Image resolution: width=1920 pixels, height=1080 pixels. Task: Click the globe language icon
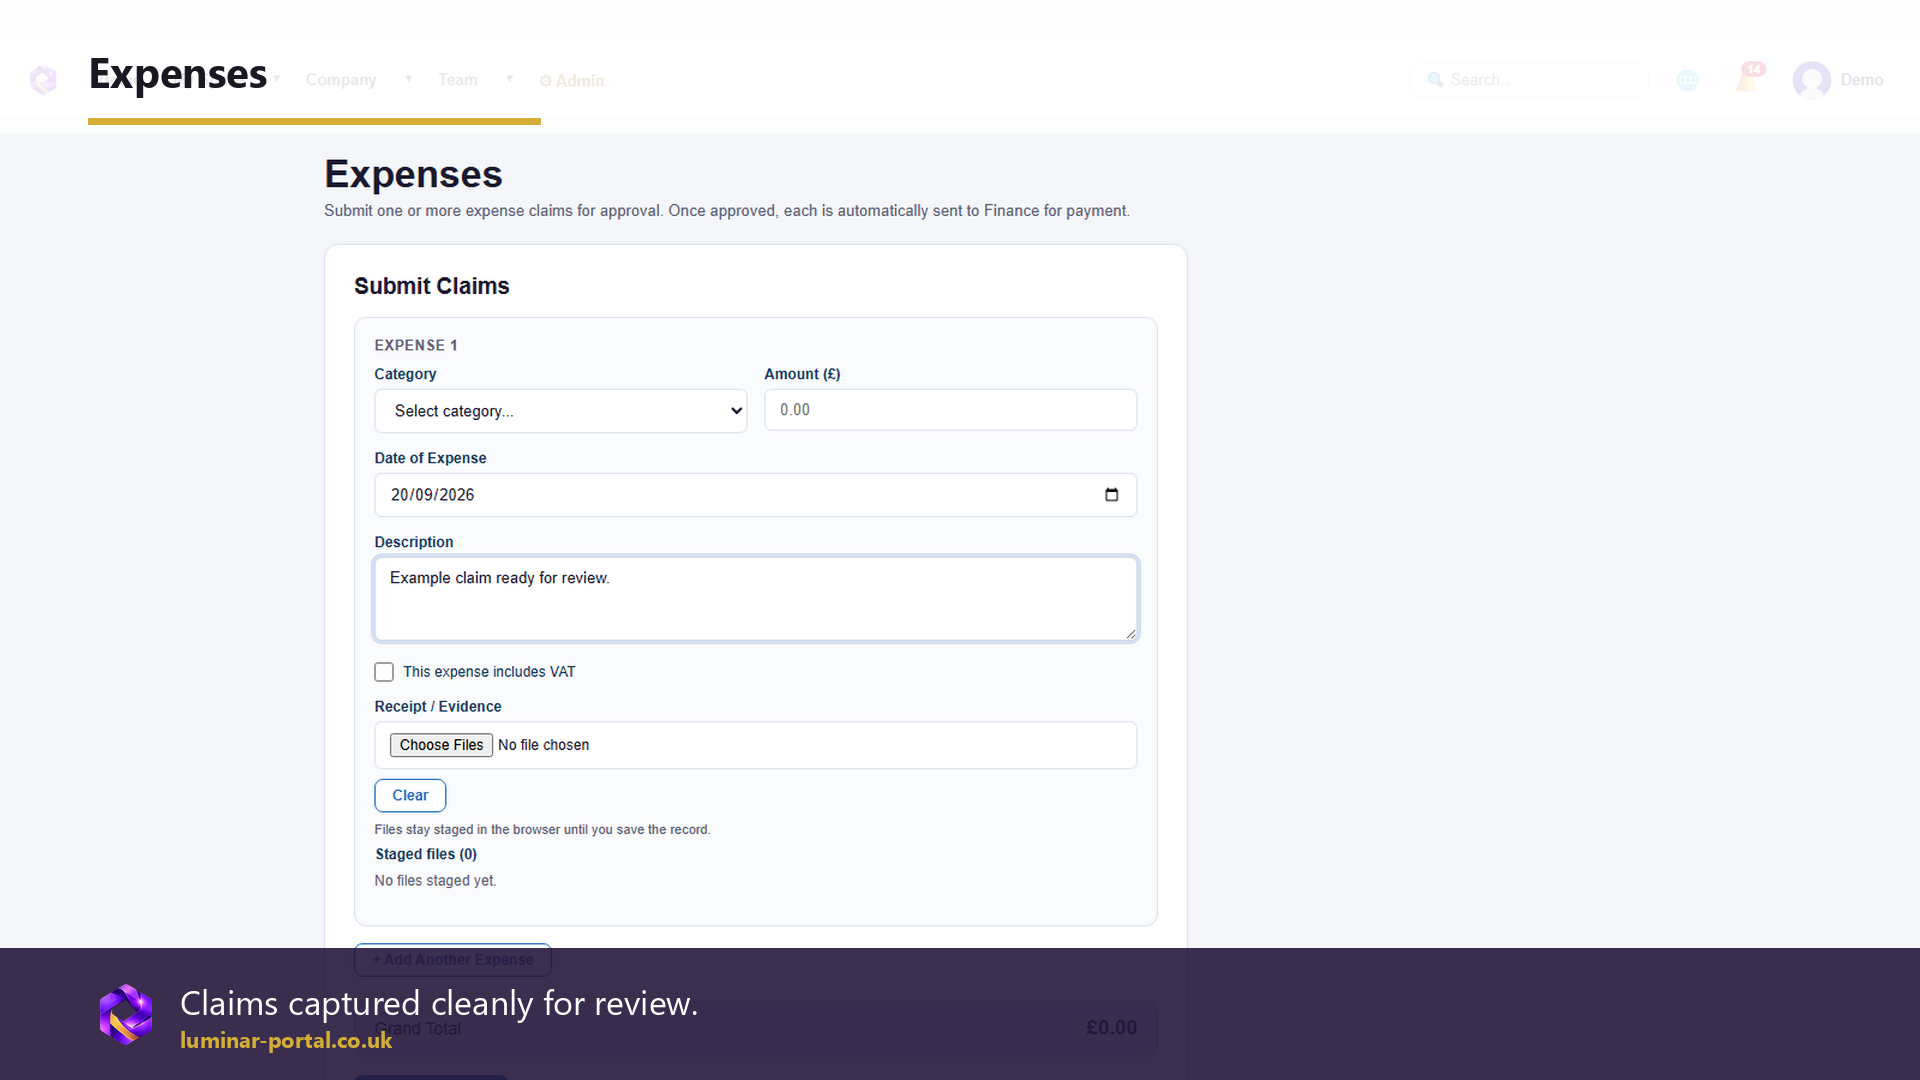pyautogui.click(x=1688, y=80)
